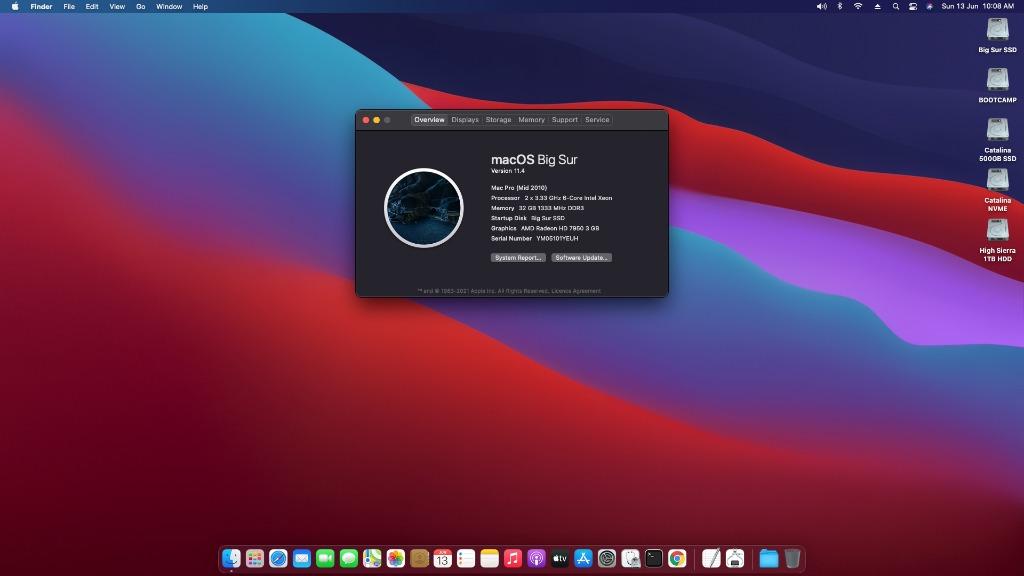Open Control Center in the menu bar
Image resolution: width=1024 pixels, height=576 pixels.
click(x=912, y=7)
